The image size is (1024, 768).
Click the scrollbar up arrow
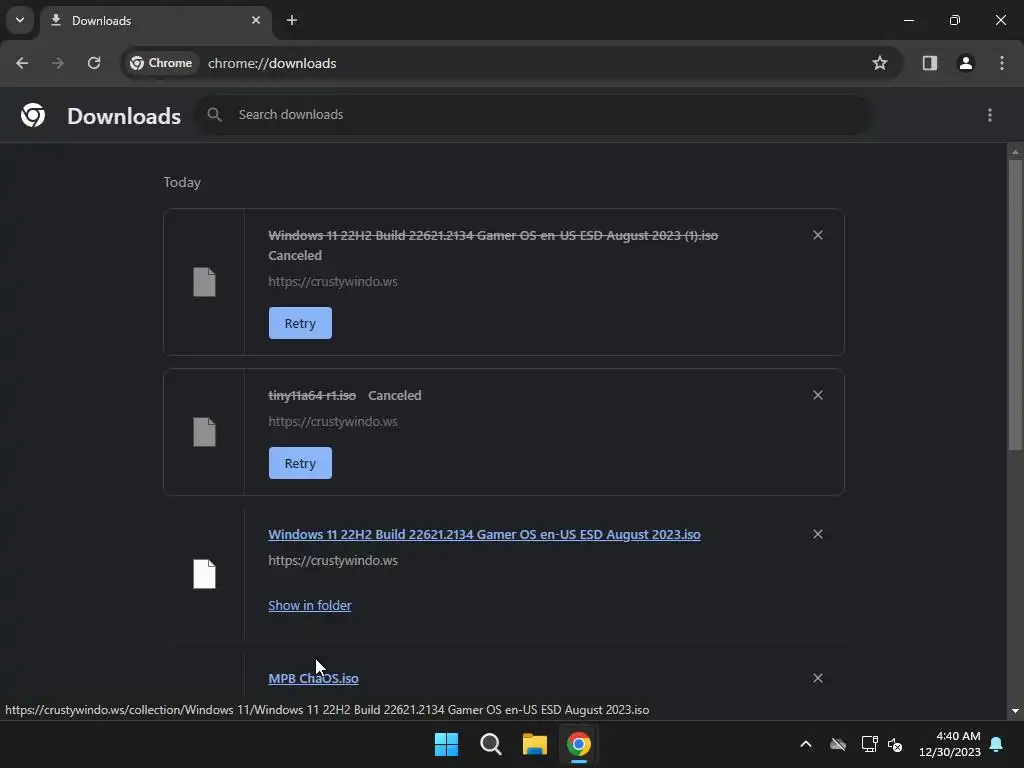(1015, 152)
